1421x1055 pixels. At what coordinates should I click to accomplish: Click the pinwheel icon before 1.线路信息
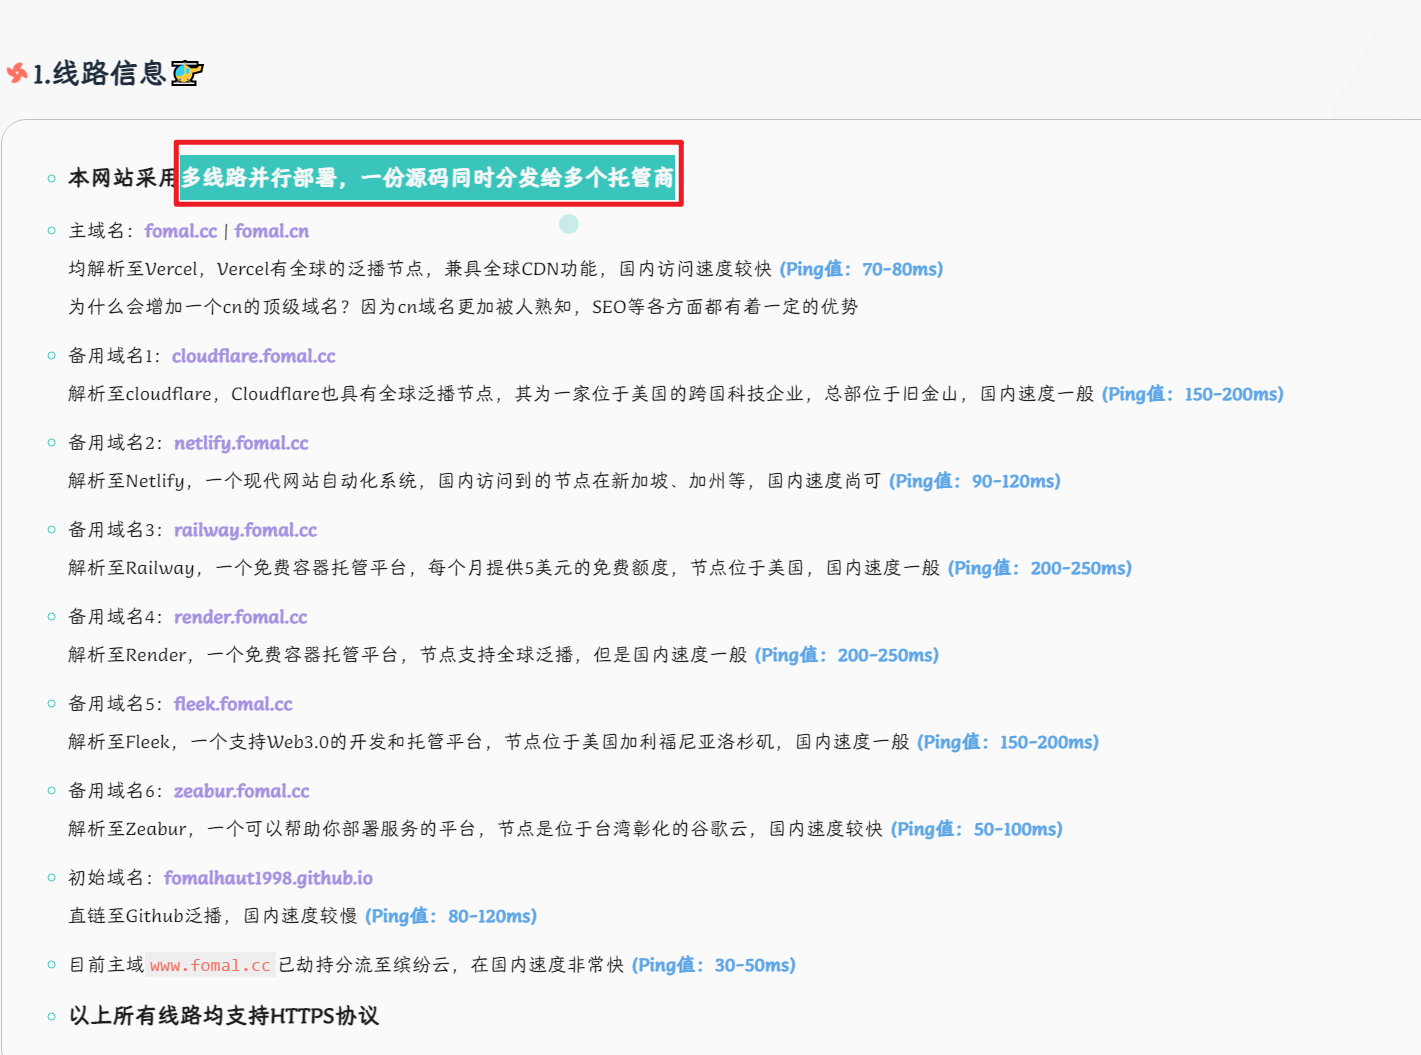coord(17,73)
